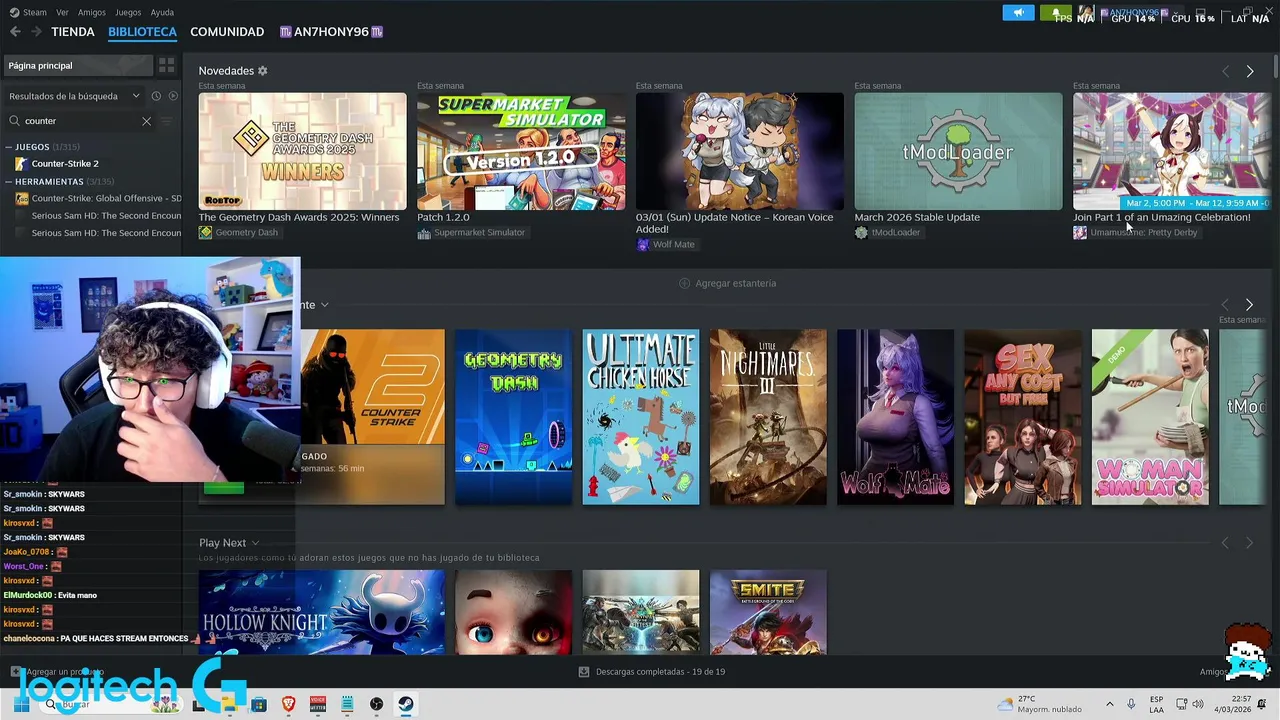Open the green notifications bell
Screen dimensions: 1280x720
coord(1055,13)
